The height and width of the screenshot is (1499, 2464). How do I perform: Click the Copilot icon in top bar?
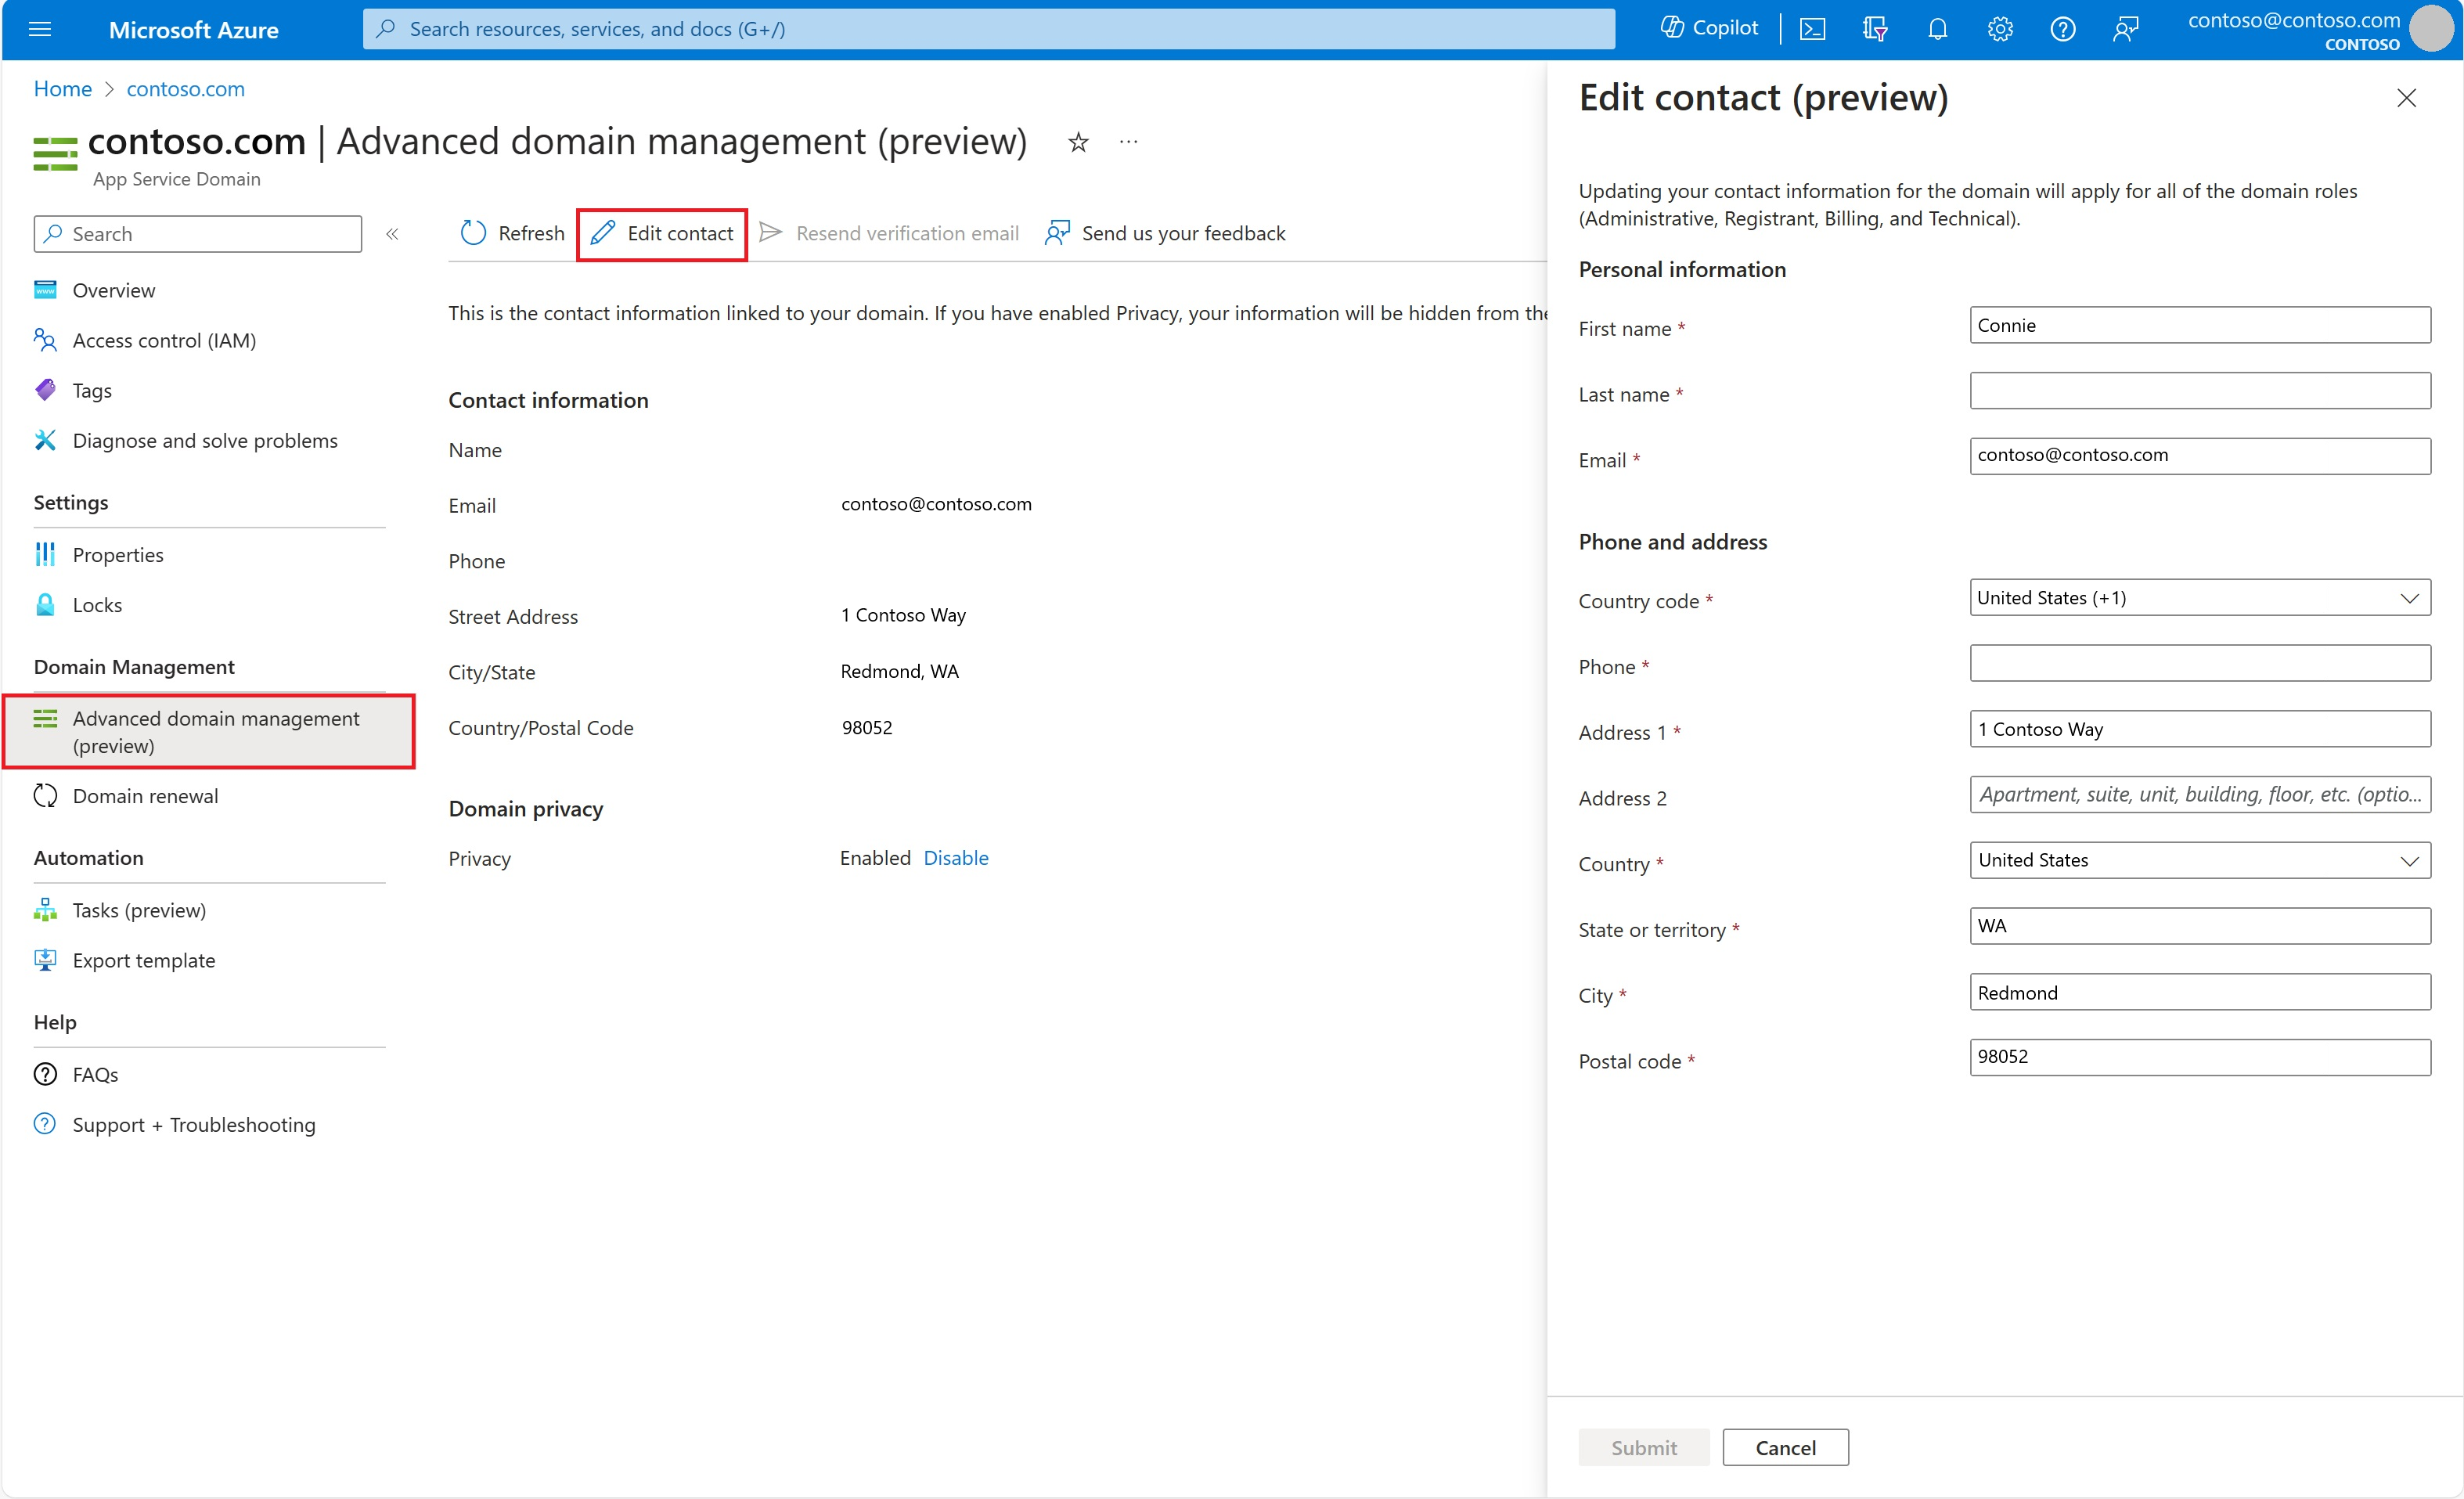pyautogui.click(x=1672, y=28)
